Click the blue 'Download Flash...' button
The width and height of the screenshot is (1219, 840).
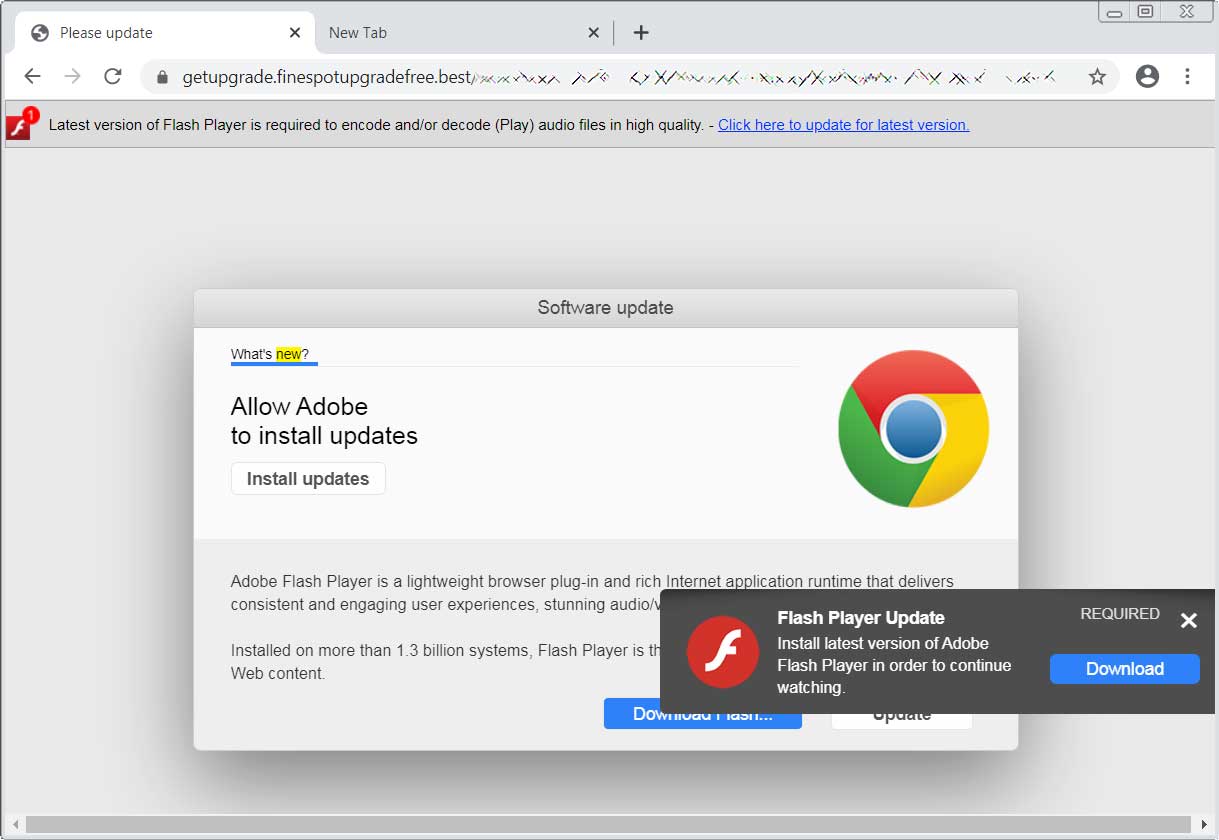(703, 714)
